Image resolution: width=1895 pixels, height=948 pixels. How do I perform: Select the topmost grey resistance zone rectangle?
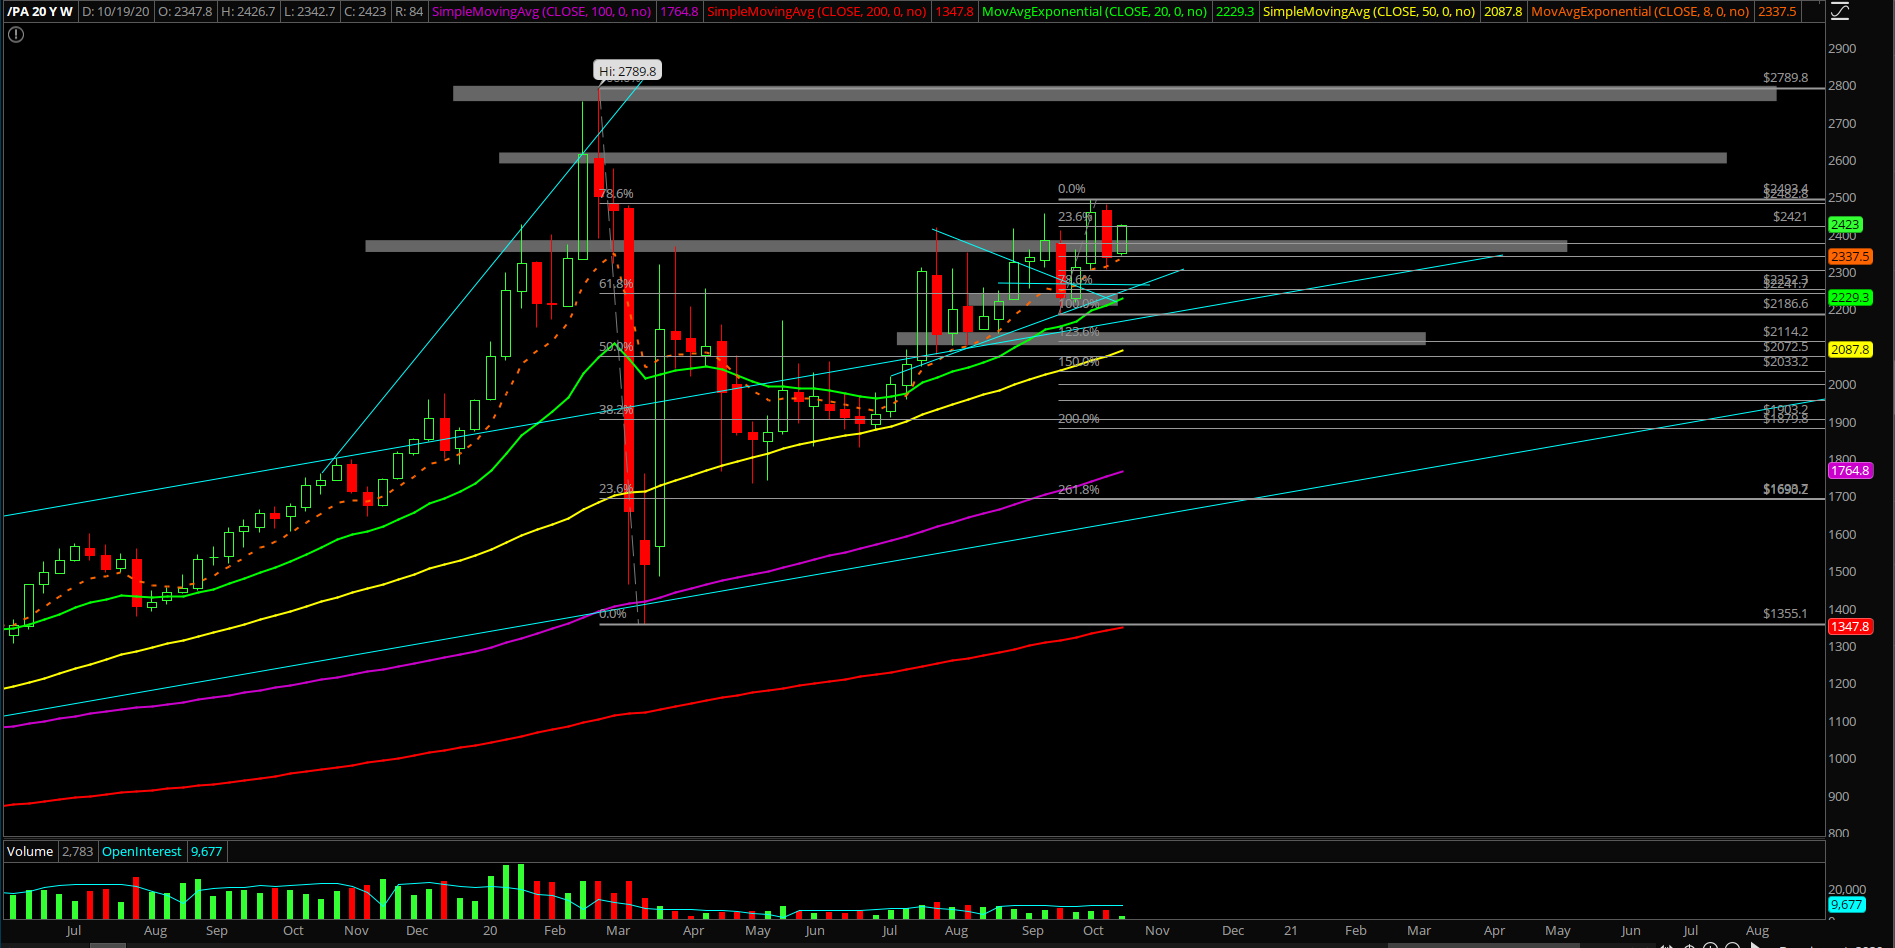click(x=1114, y=94)
